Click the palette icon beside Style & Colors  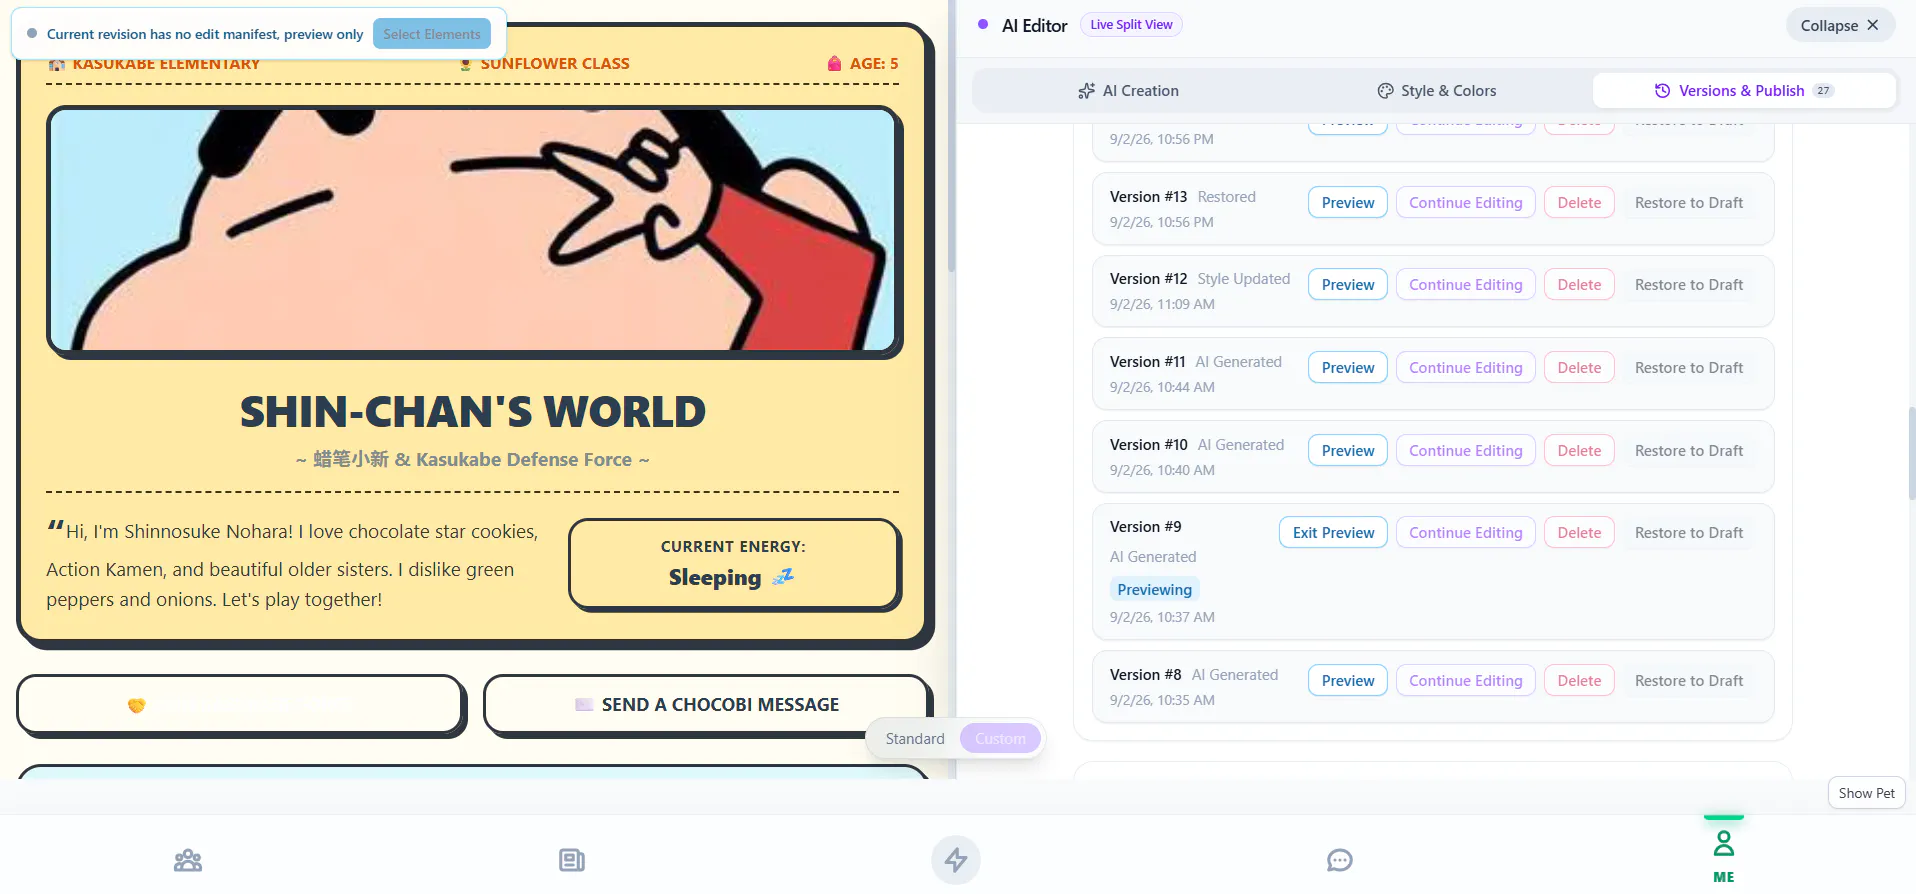coord(1385,91)
